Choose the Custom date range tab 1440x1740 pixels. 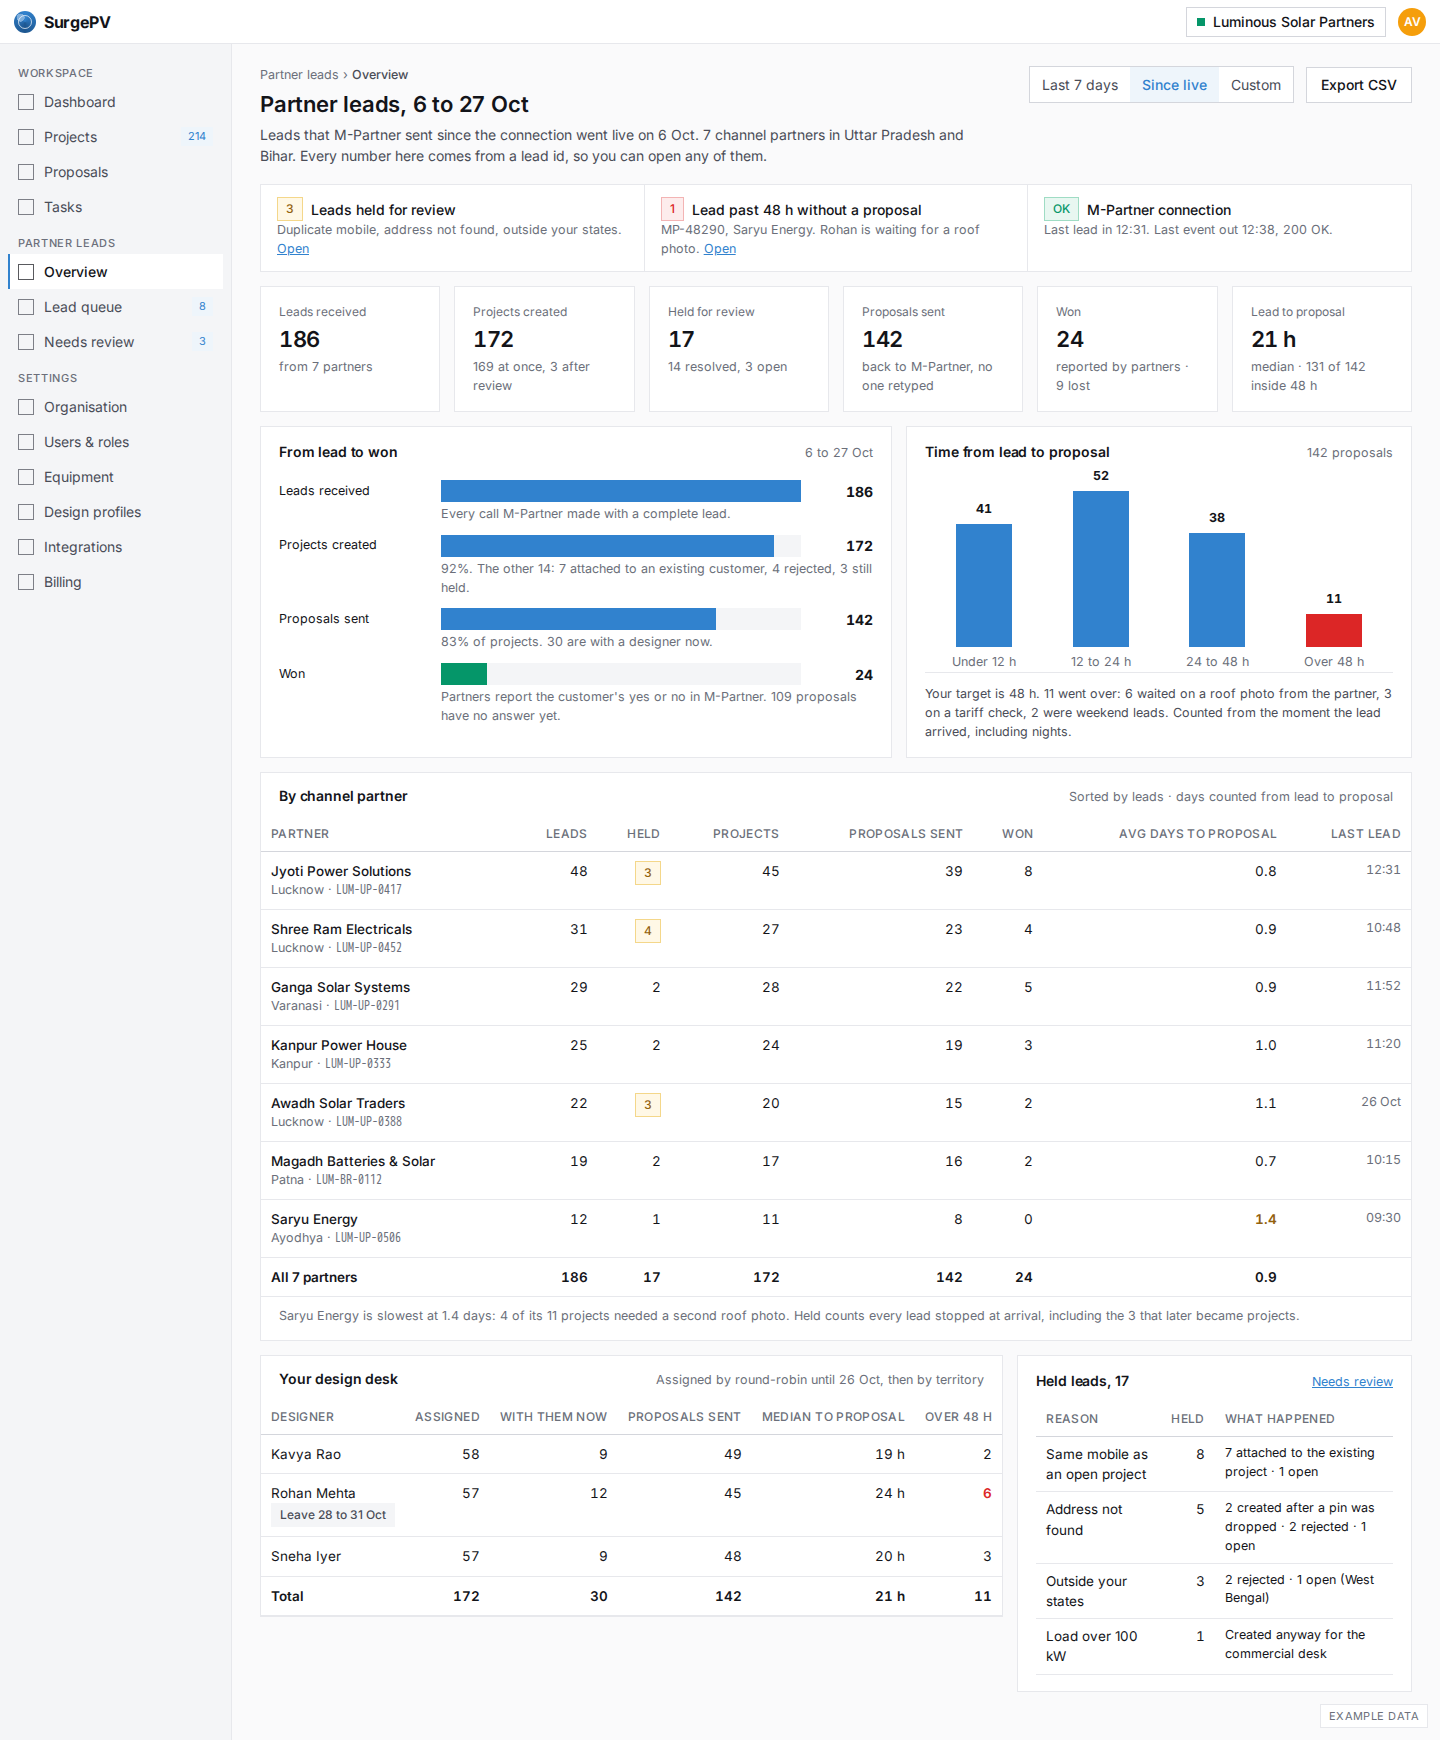(1256, 85)
